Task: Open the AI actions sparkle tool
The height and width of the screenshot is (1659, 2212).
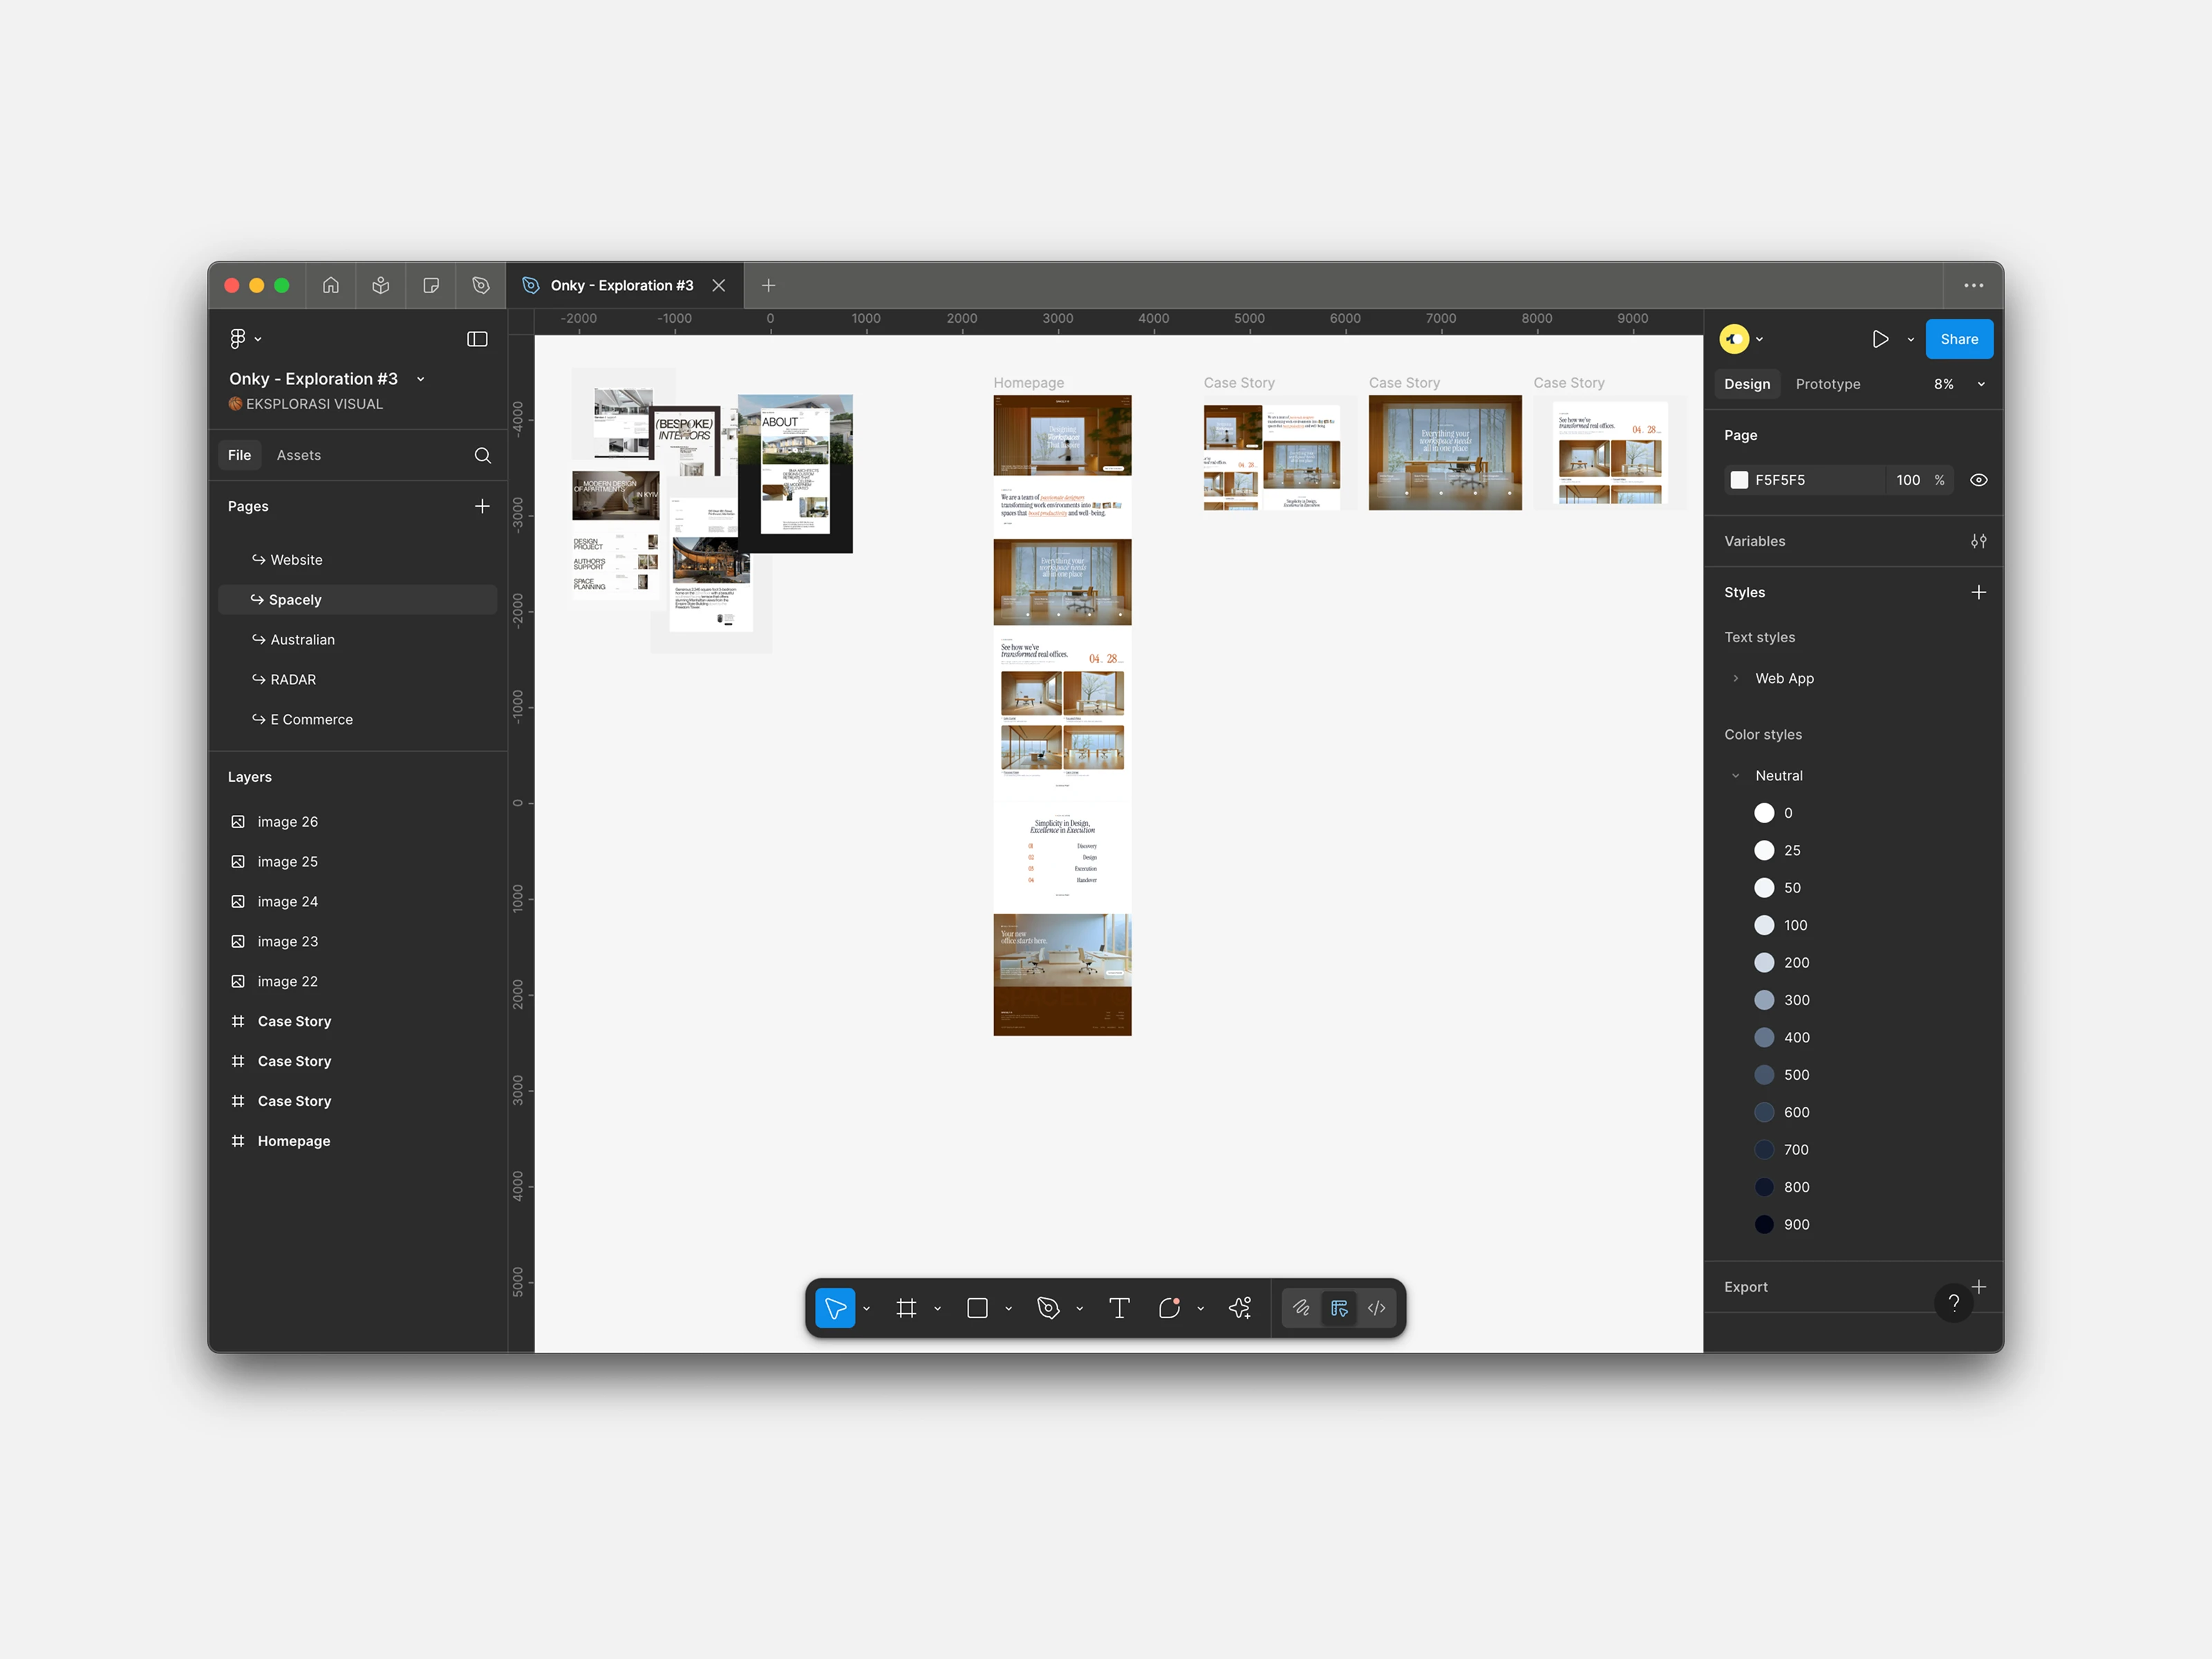Action: tap(1240, 1308)
